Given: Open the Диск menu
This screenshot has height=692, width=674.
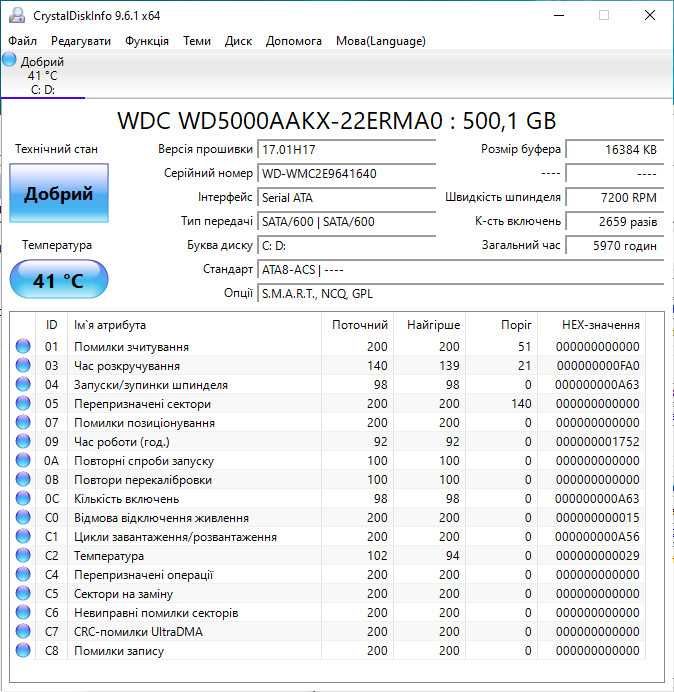Looking at the screenshot, I should [x=238, y=41].
